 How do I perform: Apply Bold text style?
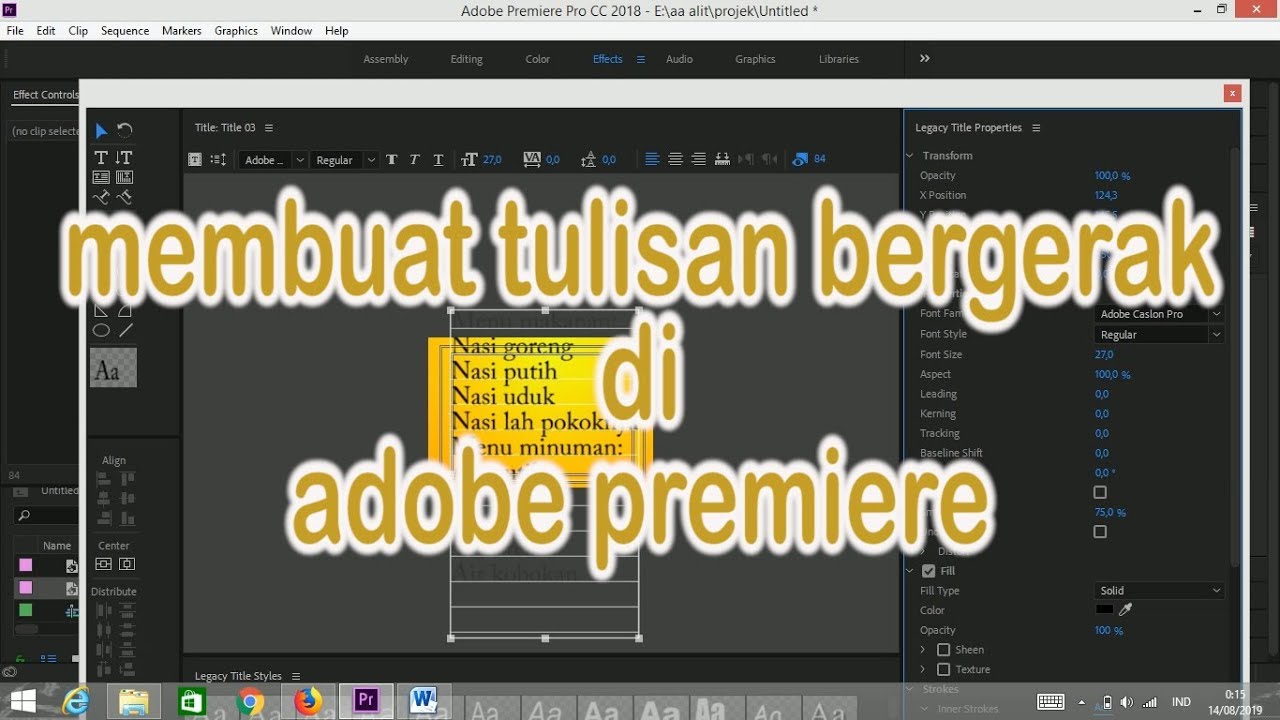391,159
